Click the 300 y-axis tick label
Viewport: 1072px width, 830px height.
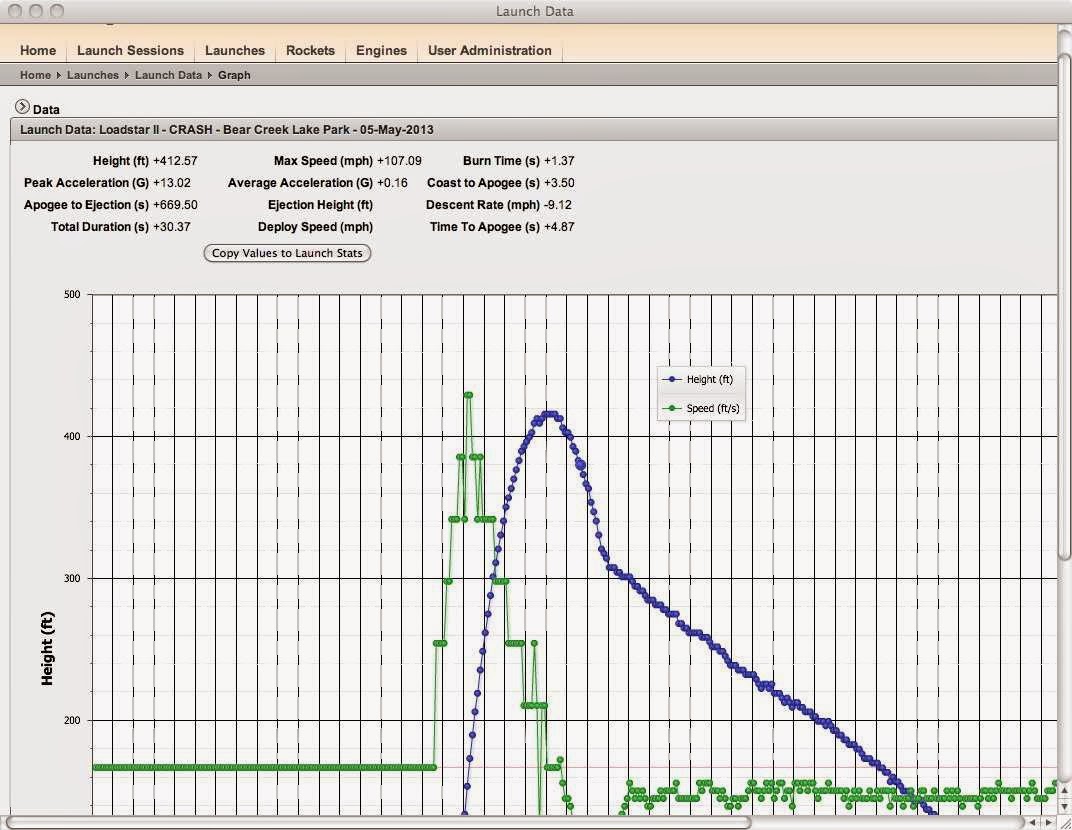click(x=72, y=578)
